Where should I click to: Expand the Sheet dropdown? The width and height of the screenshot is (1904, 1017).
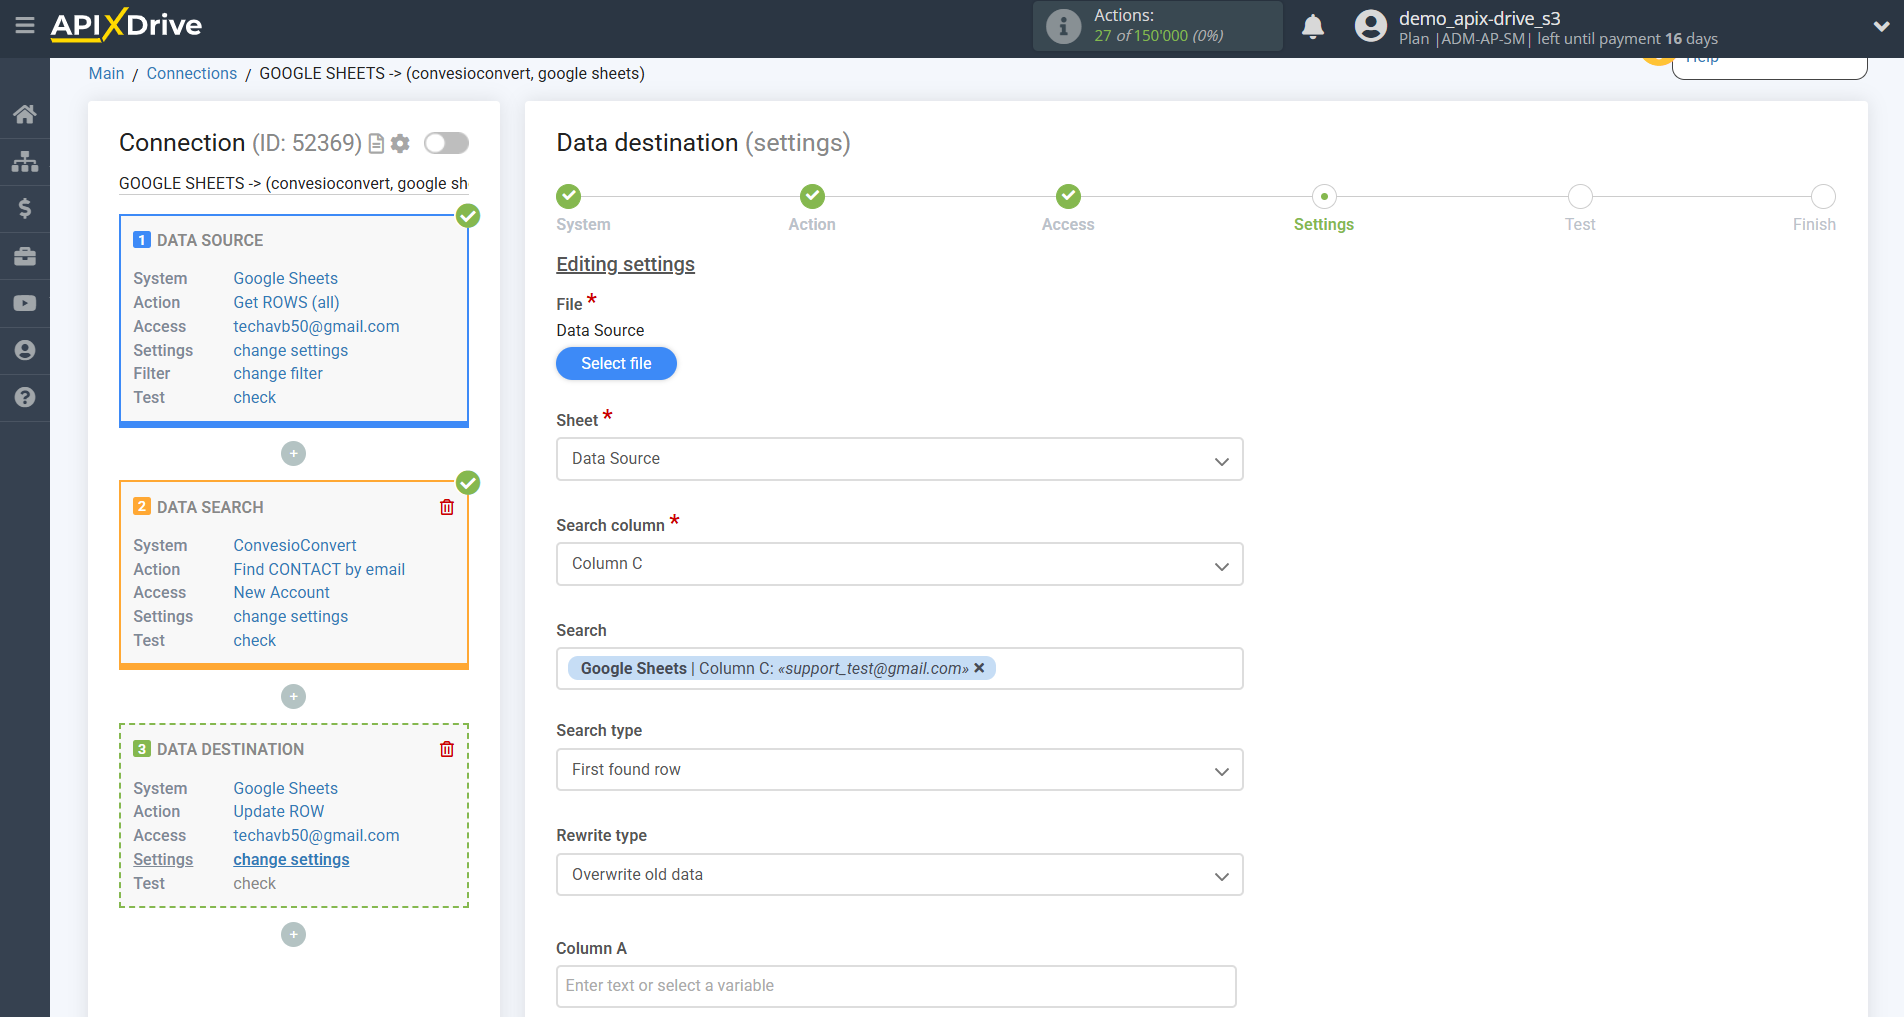click(x=899, y=459)
